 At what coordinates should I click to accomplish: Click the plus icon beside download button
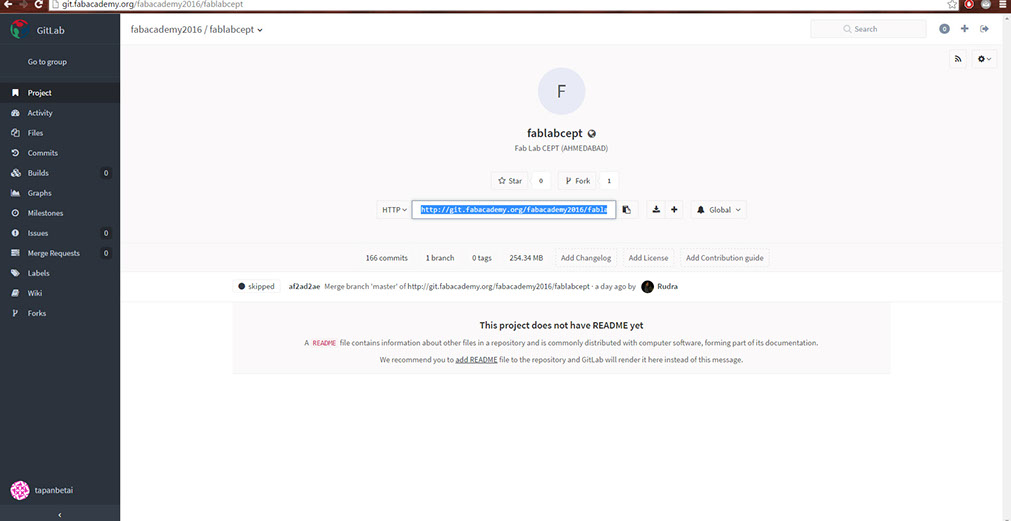(x=674, y=210)
